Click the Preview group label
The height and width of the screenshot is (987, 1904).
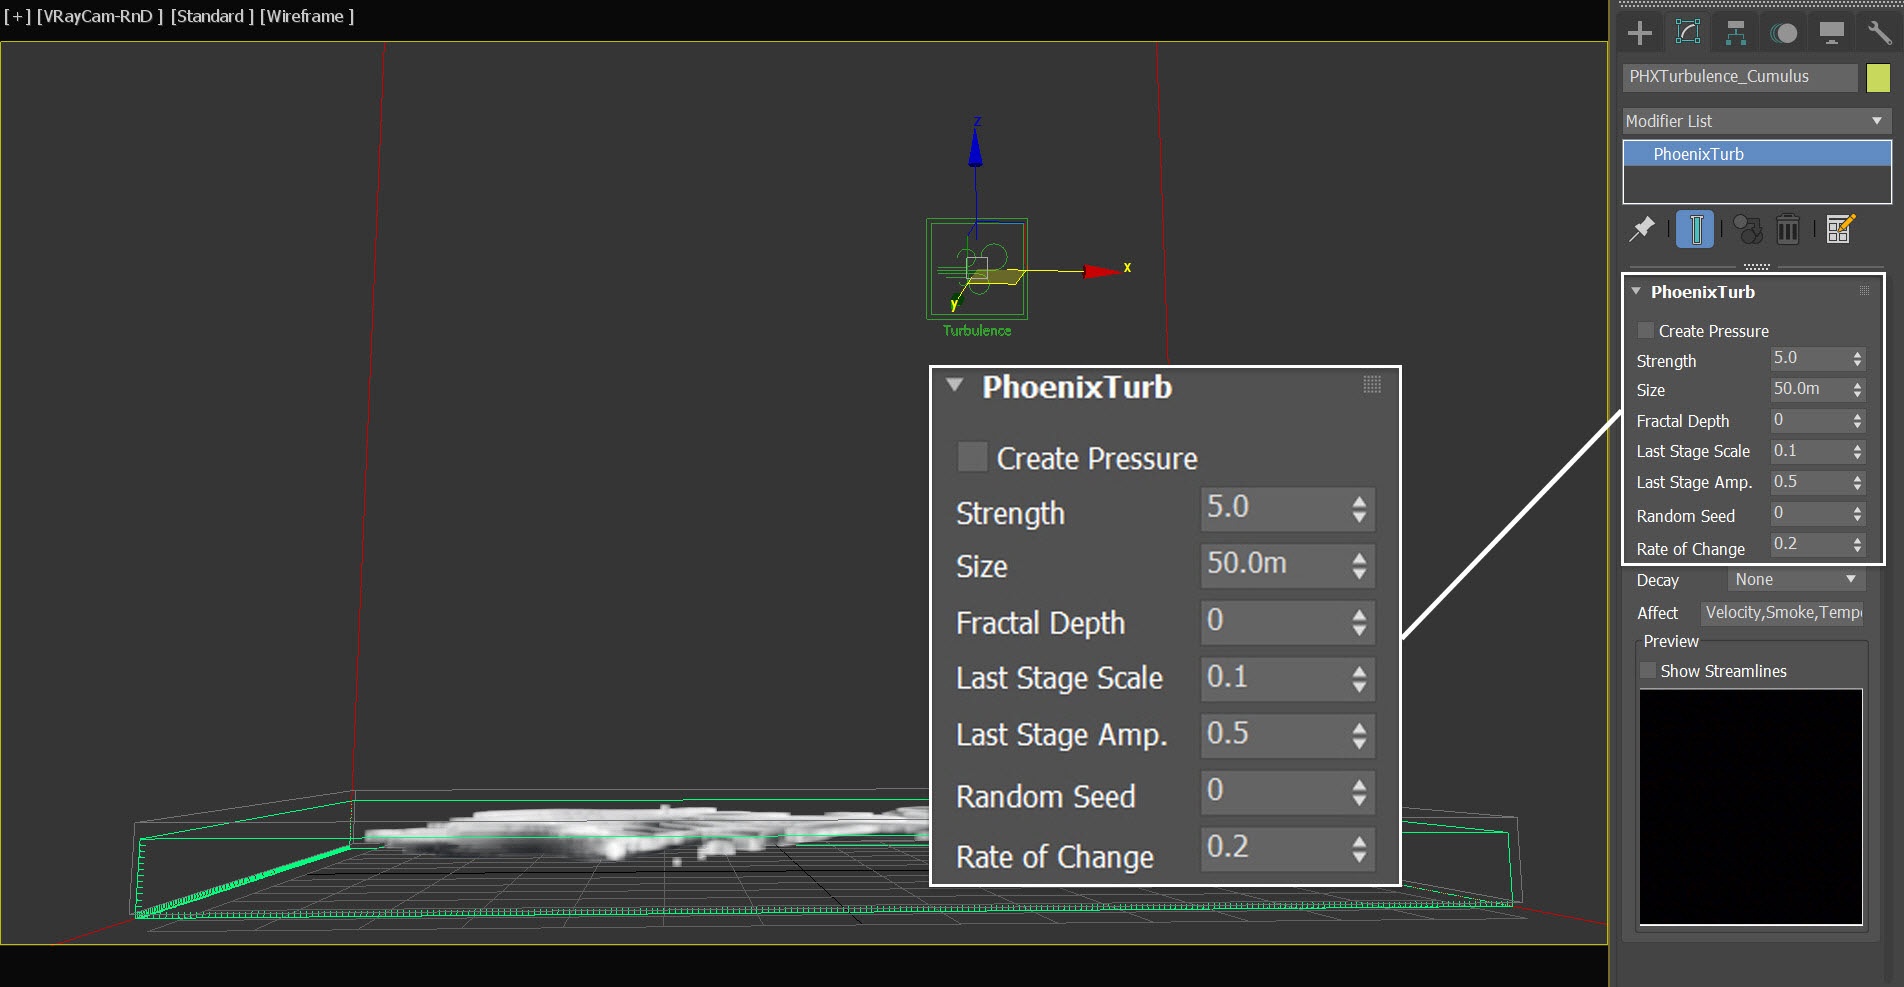point(1670,641)
